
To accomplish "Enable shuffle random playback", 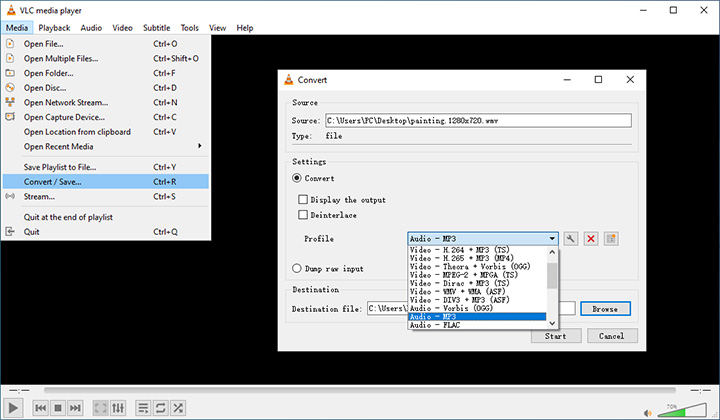I will tap(177, 408).
